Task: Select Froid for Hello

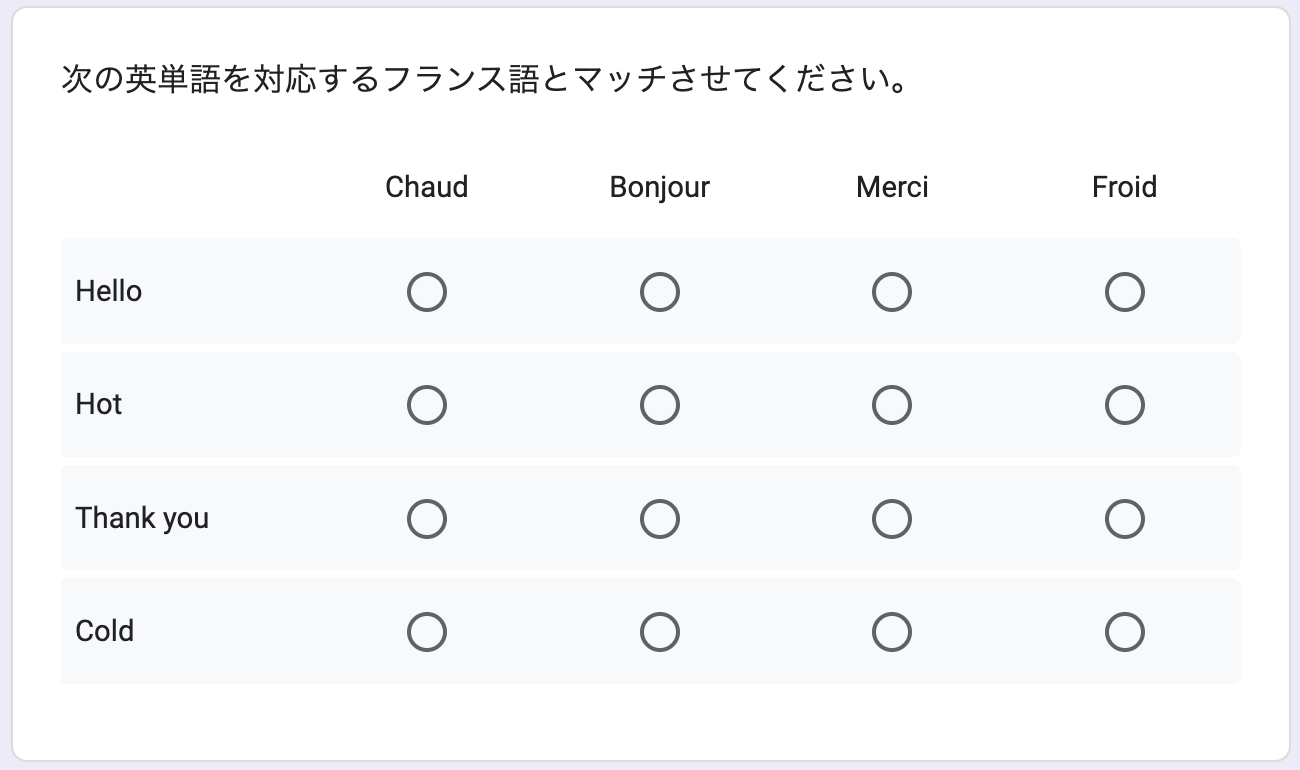Action: [1124, 292]
